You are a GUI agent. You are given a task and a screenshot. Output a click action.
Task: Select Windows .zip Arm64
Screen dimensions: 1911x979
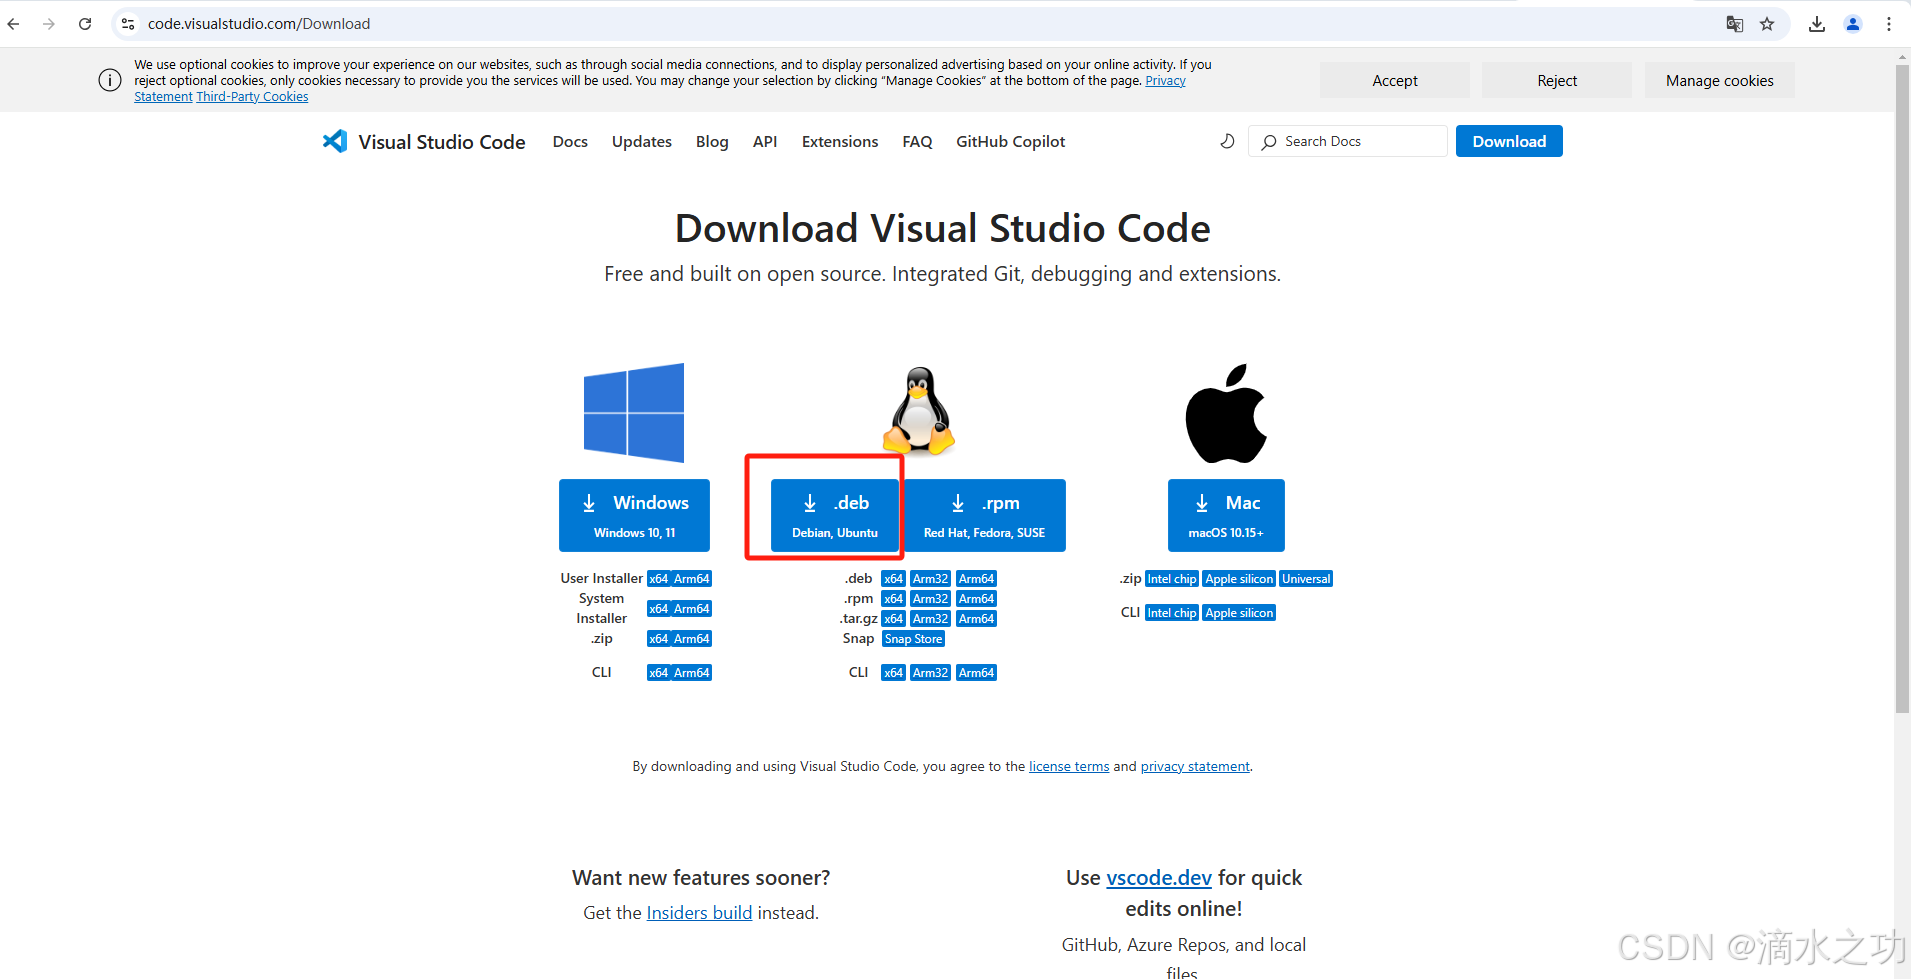[x=691, y=639]
